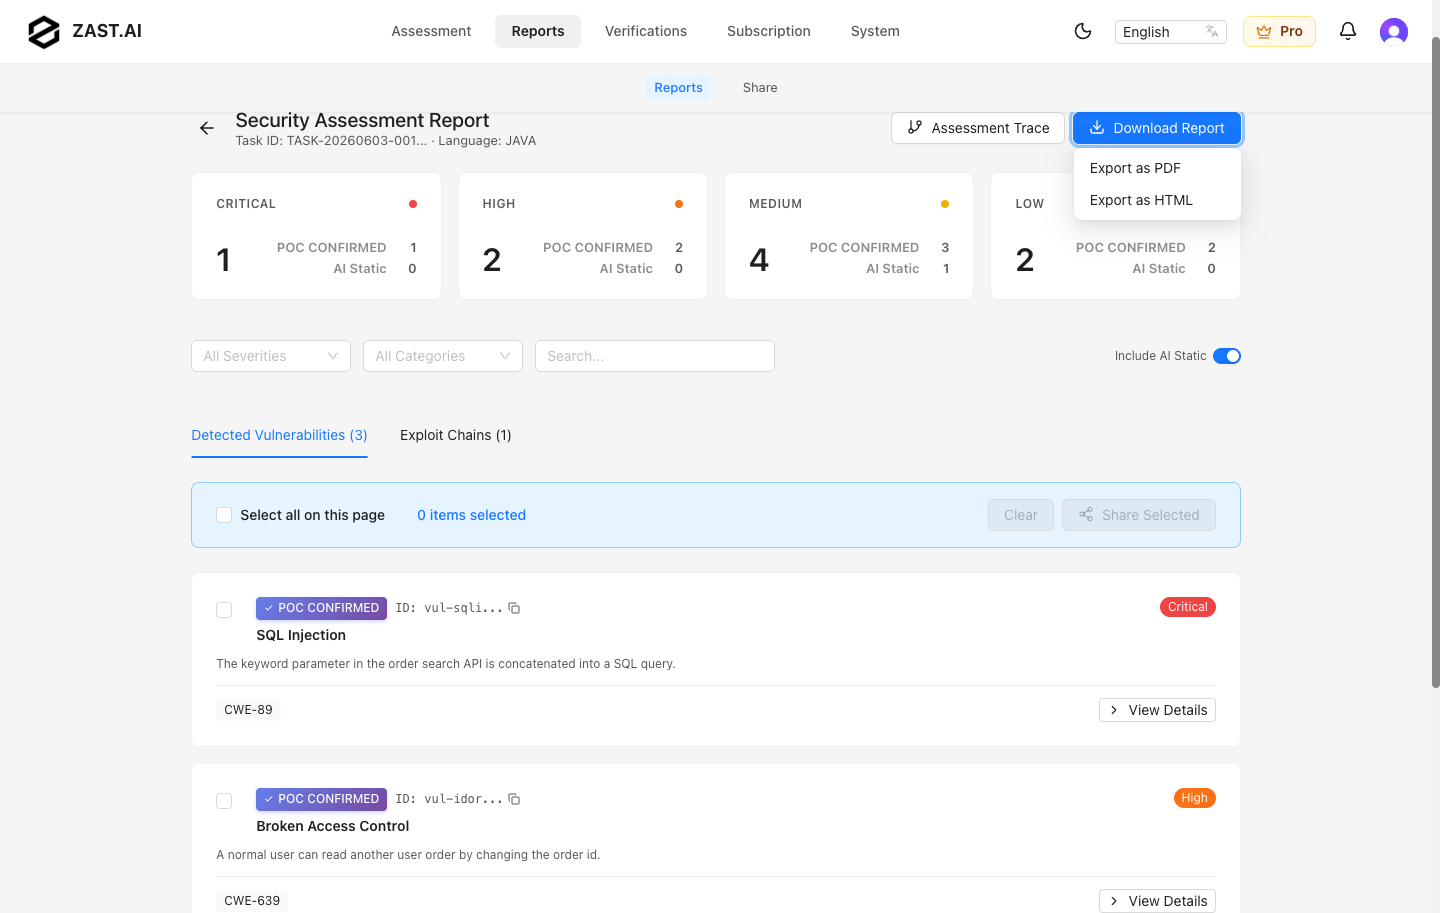Screen dimensions: 1440x913
Task: Open notifications bell icon
Action: [1348, 31]
